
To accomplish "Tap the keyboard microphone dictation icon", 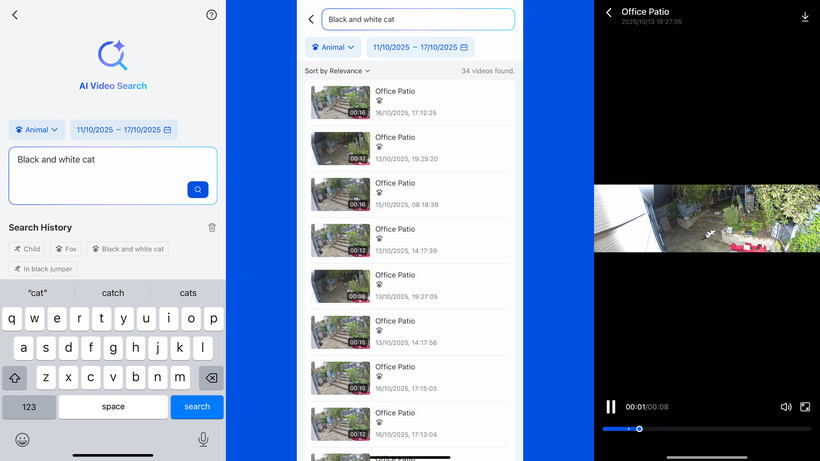I will click(203, 440).
